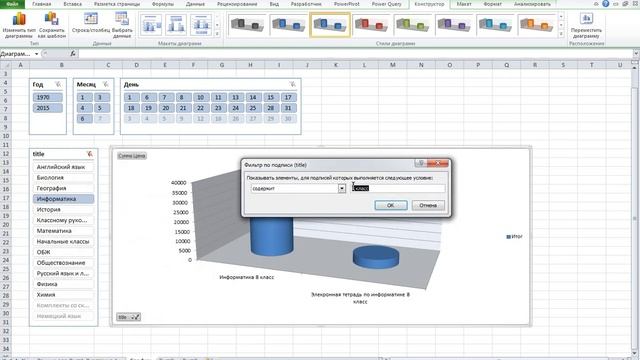Click the formula bar input
The height and width of the screenshot is (360, 640).
coord(355,53)
